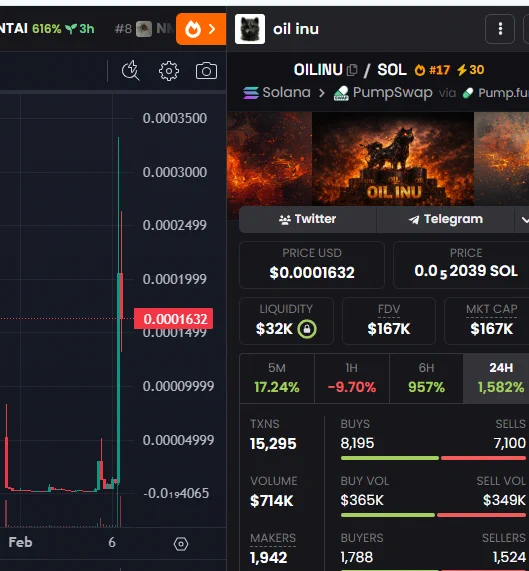Select the 6H timeframe tab
The image size is (529, 571).
tap(426, 378)
